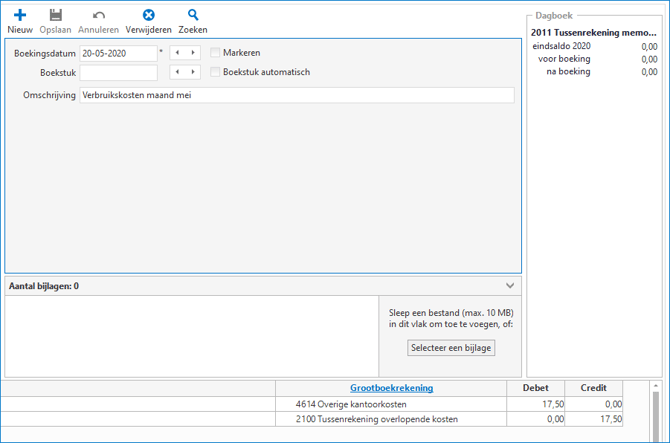Viewport: 670px width, 443px height.
Task: Enable the Markeren checkbox
Action: [x=216, y=53]
